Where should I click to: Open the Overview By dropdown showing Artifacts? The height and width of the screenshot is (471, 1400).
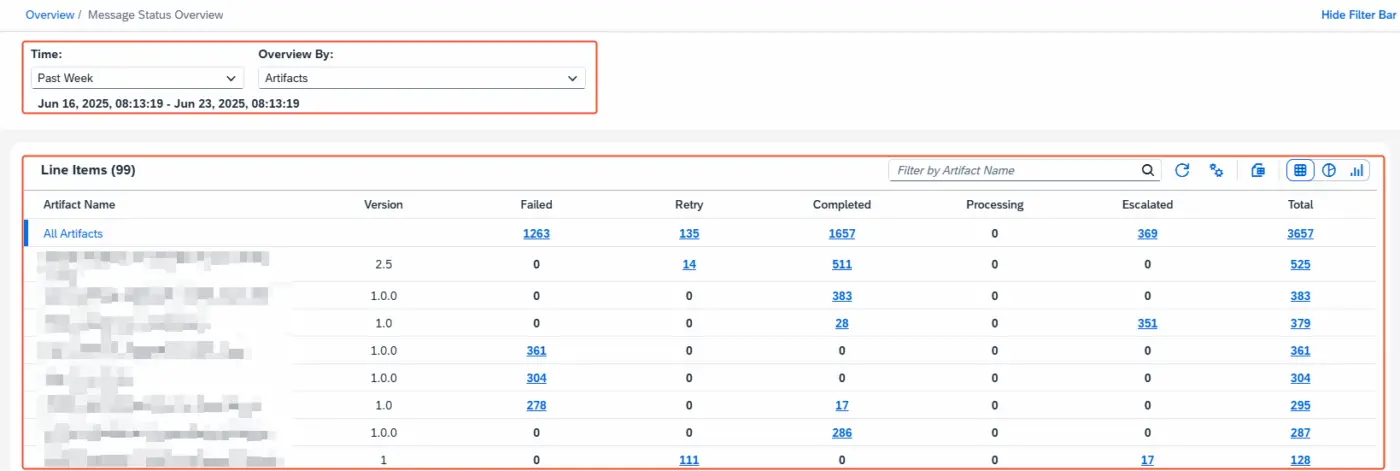[422, 78]
